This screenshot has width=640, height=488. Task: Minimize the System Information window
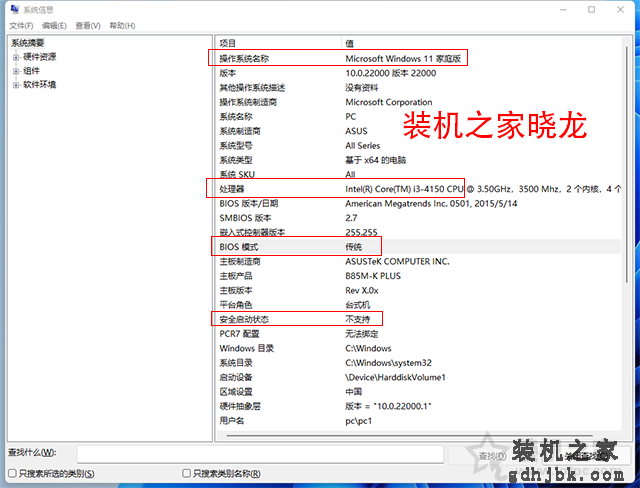pyautogui.click(x=563, y=9)
